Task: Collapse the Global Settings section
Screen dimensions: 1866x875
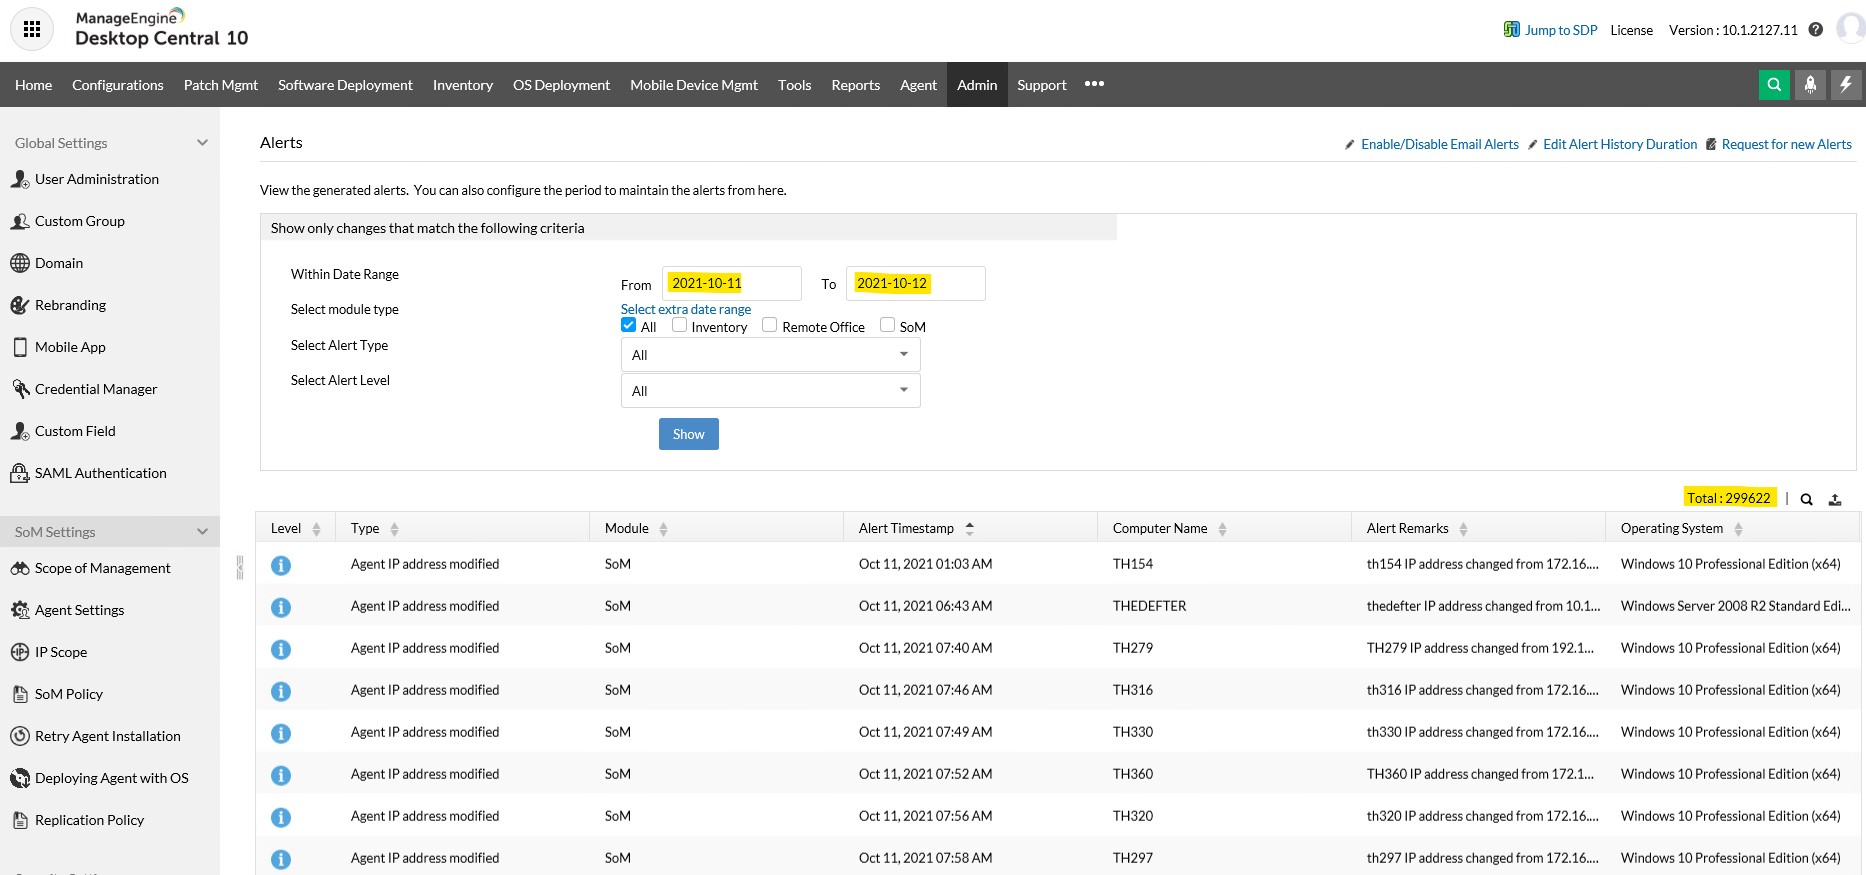Action: (202, 143)
